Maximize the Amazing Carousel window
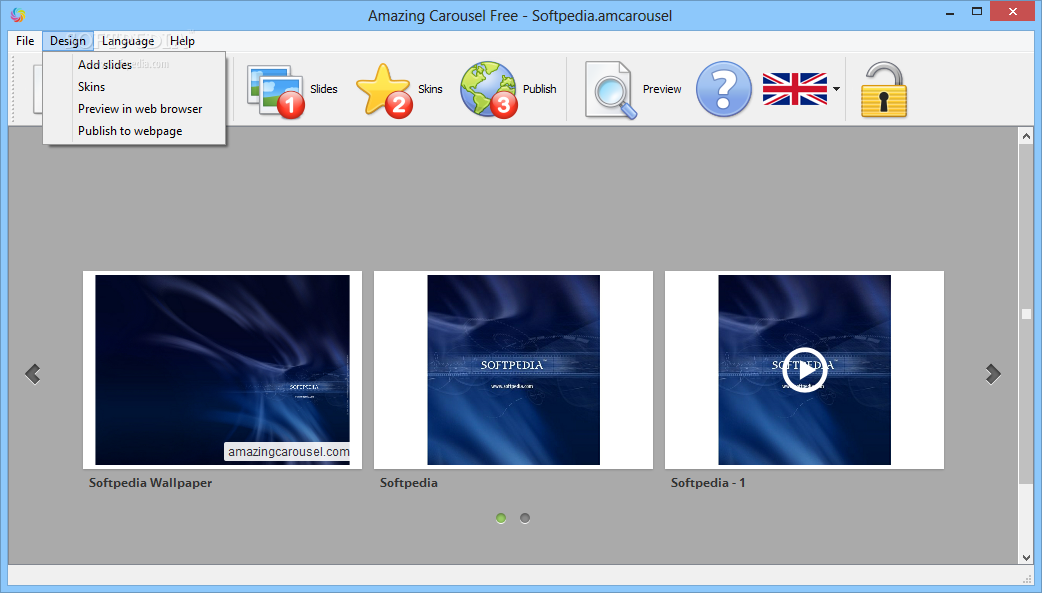The image size is (1042, 593). click(976, 11)
